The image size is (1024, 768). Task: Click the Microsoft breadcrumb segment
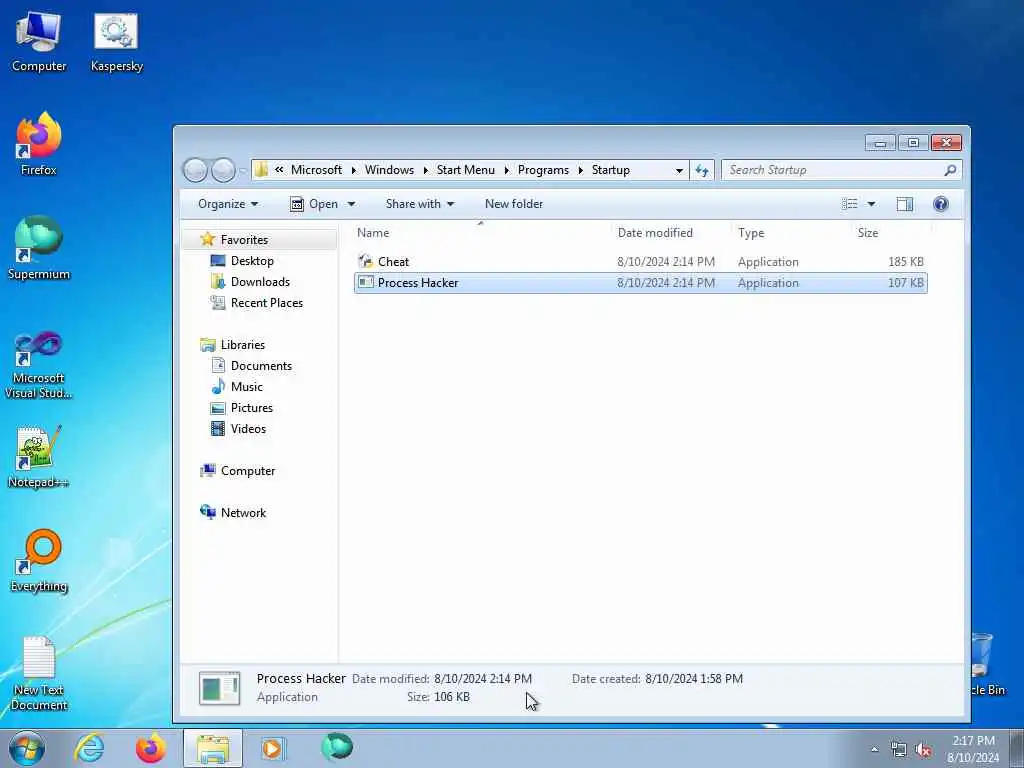pos(316,170)
